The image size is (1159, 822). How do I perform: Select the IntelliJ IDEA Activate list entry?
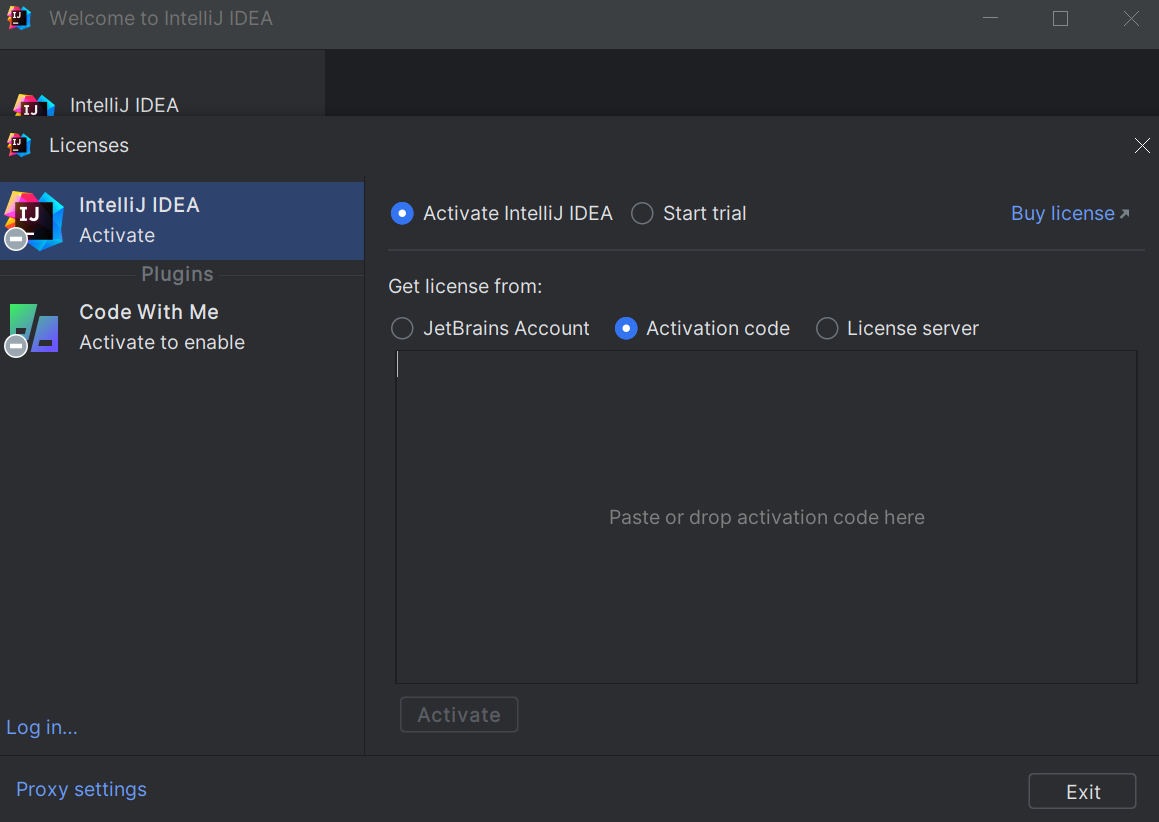[182, 220]
